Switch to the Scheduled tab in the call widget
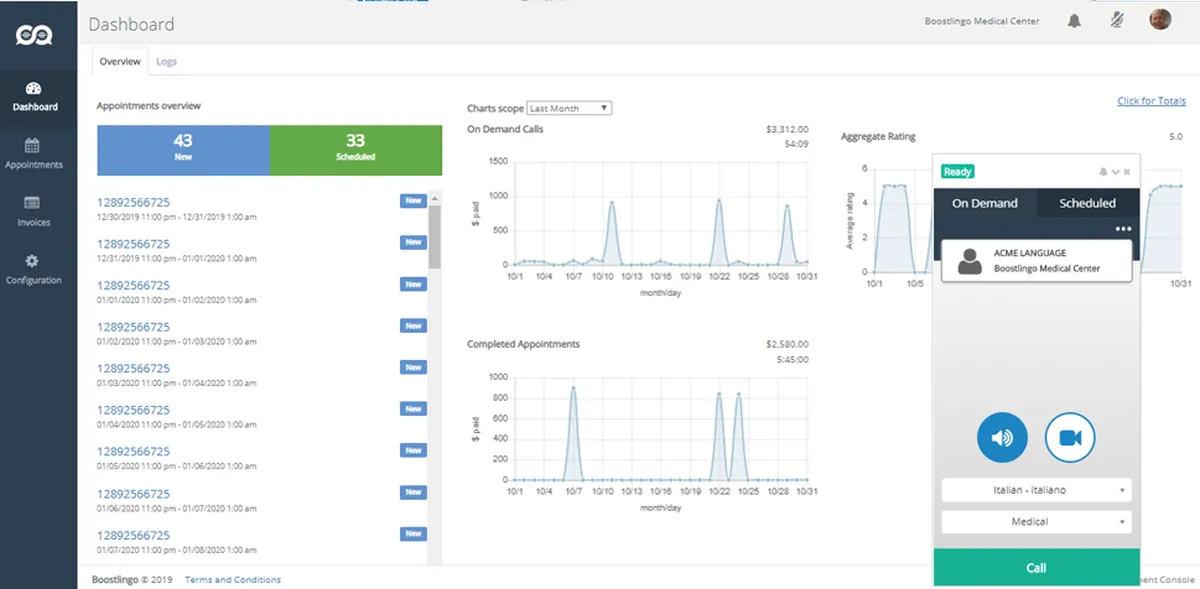Screen dimensions: 1200x589 pyautogui.click(x=1087, y=203)
